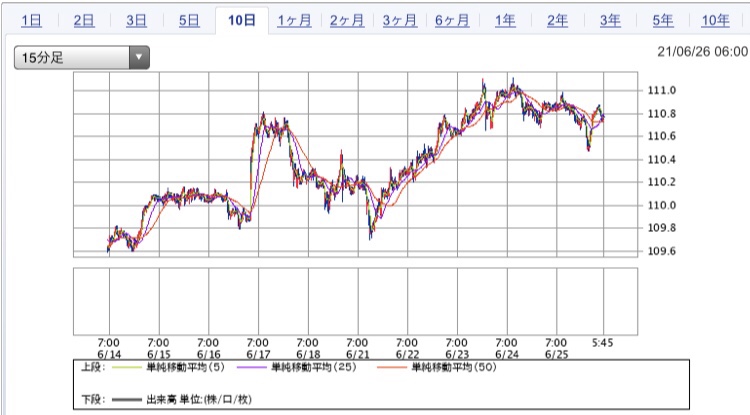Click the 単純移動平均(25) legend label

click(313, 367)
